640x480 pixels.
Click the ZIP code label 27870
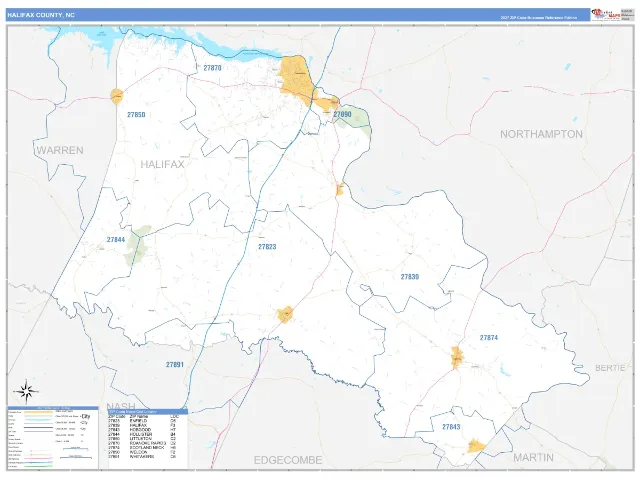tap(212, 68)
